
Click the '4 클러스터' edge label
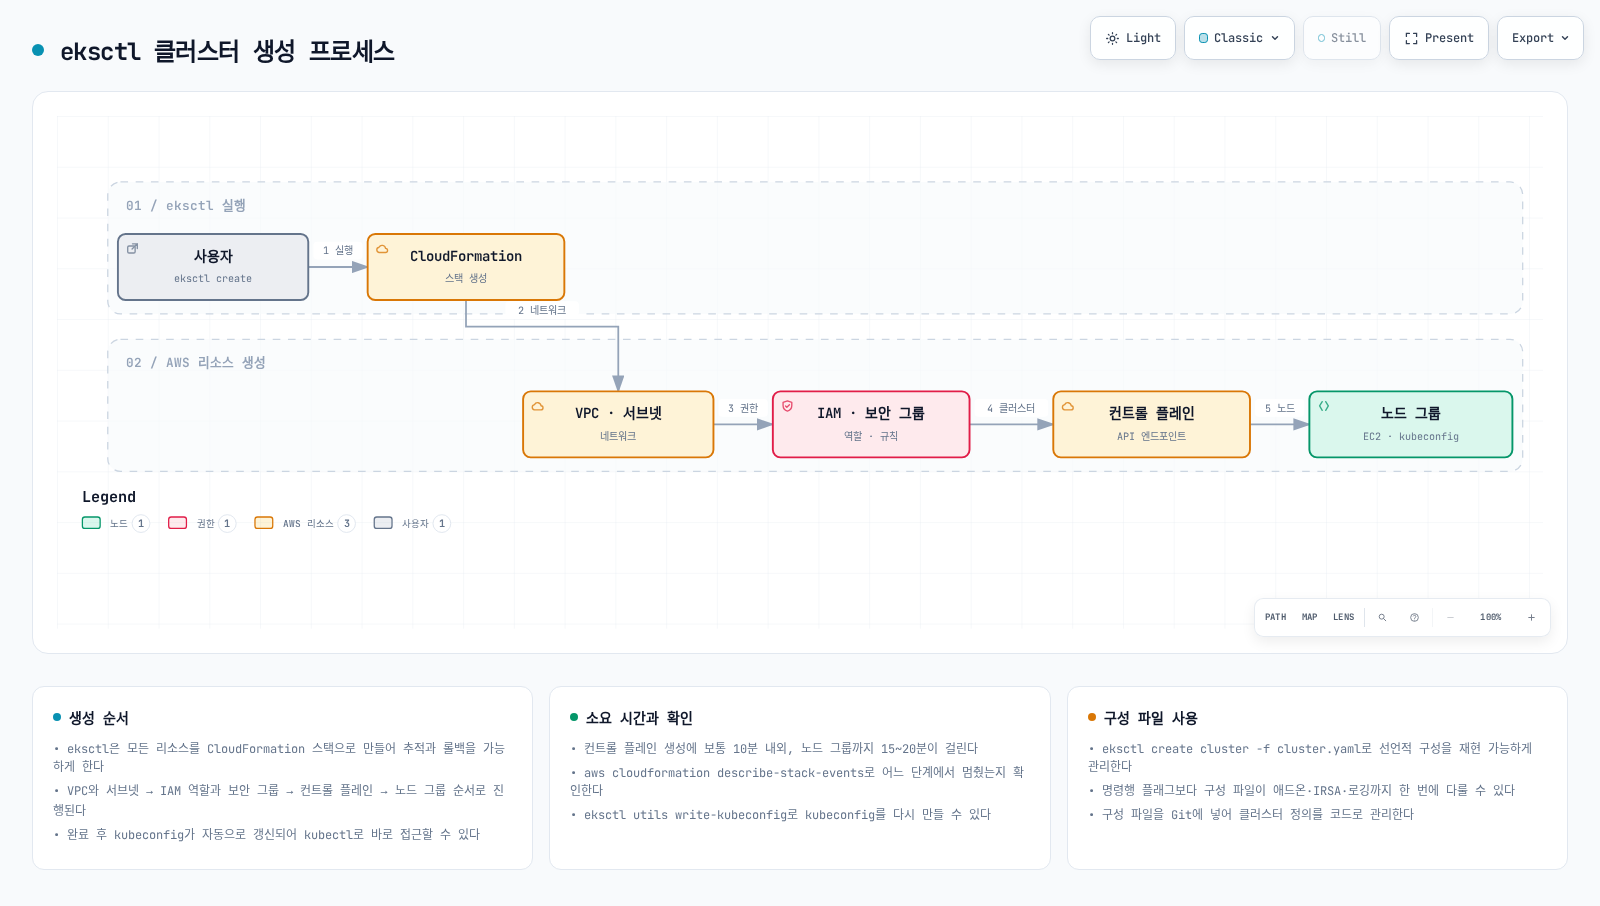coord(1011,408)
